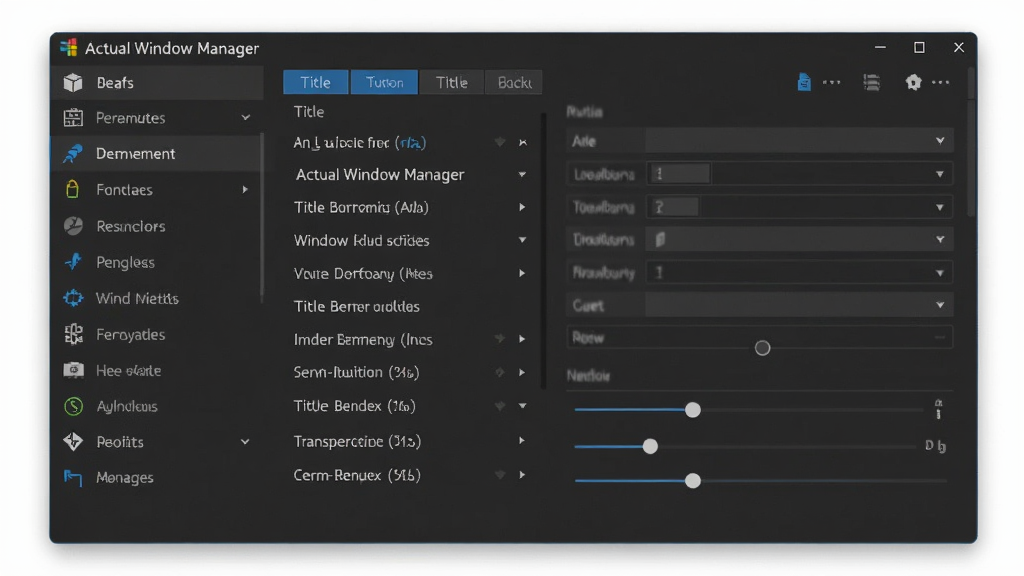Select Menages in the sidebar
Viewport: 1024px width, 576px height.
point(157,477)
